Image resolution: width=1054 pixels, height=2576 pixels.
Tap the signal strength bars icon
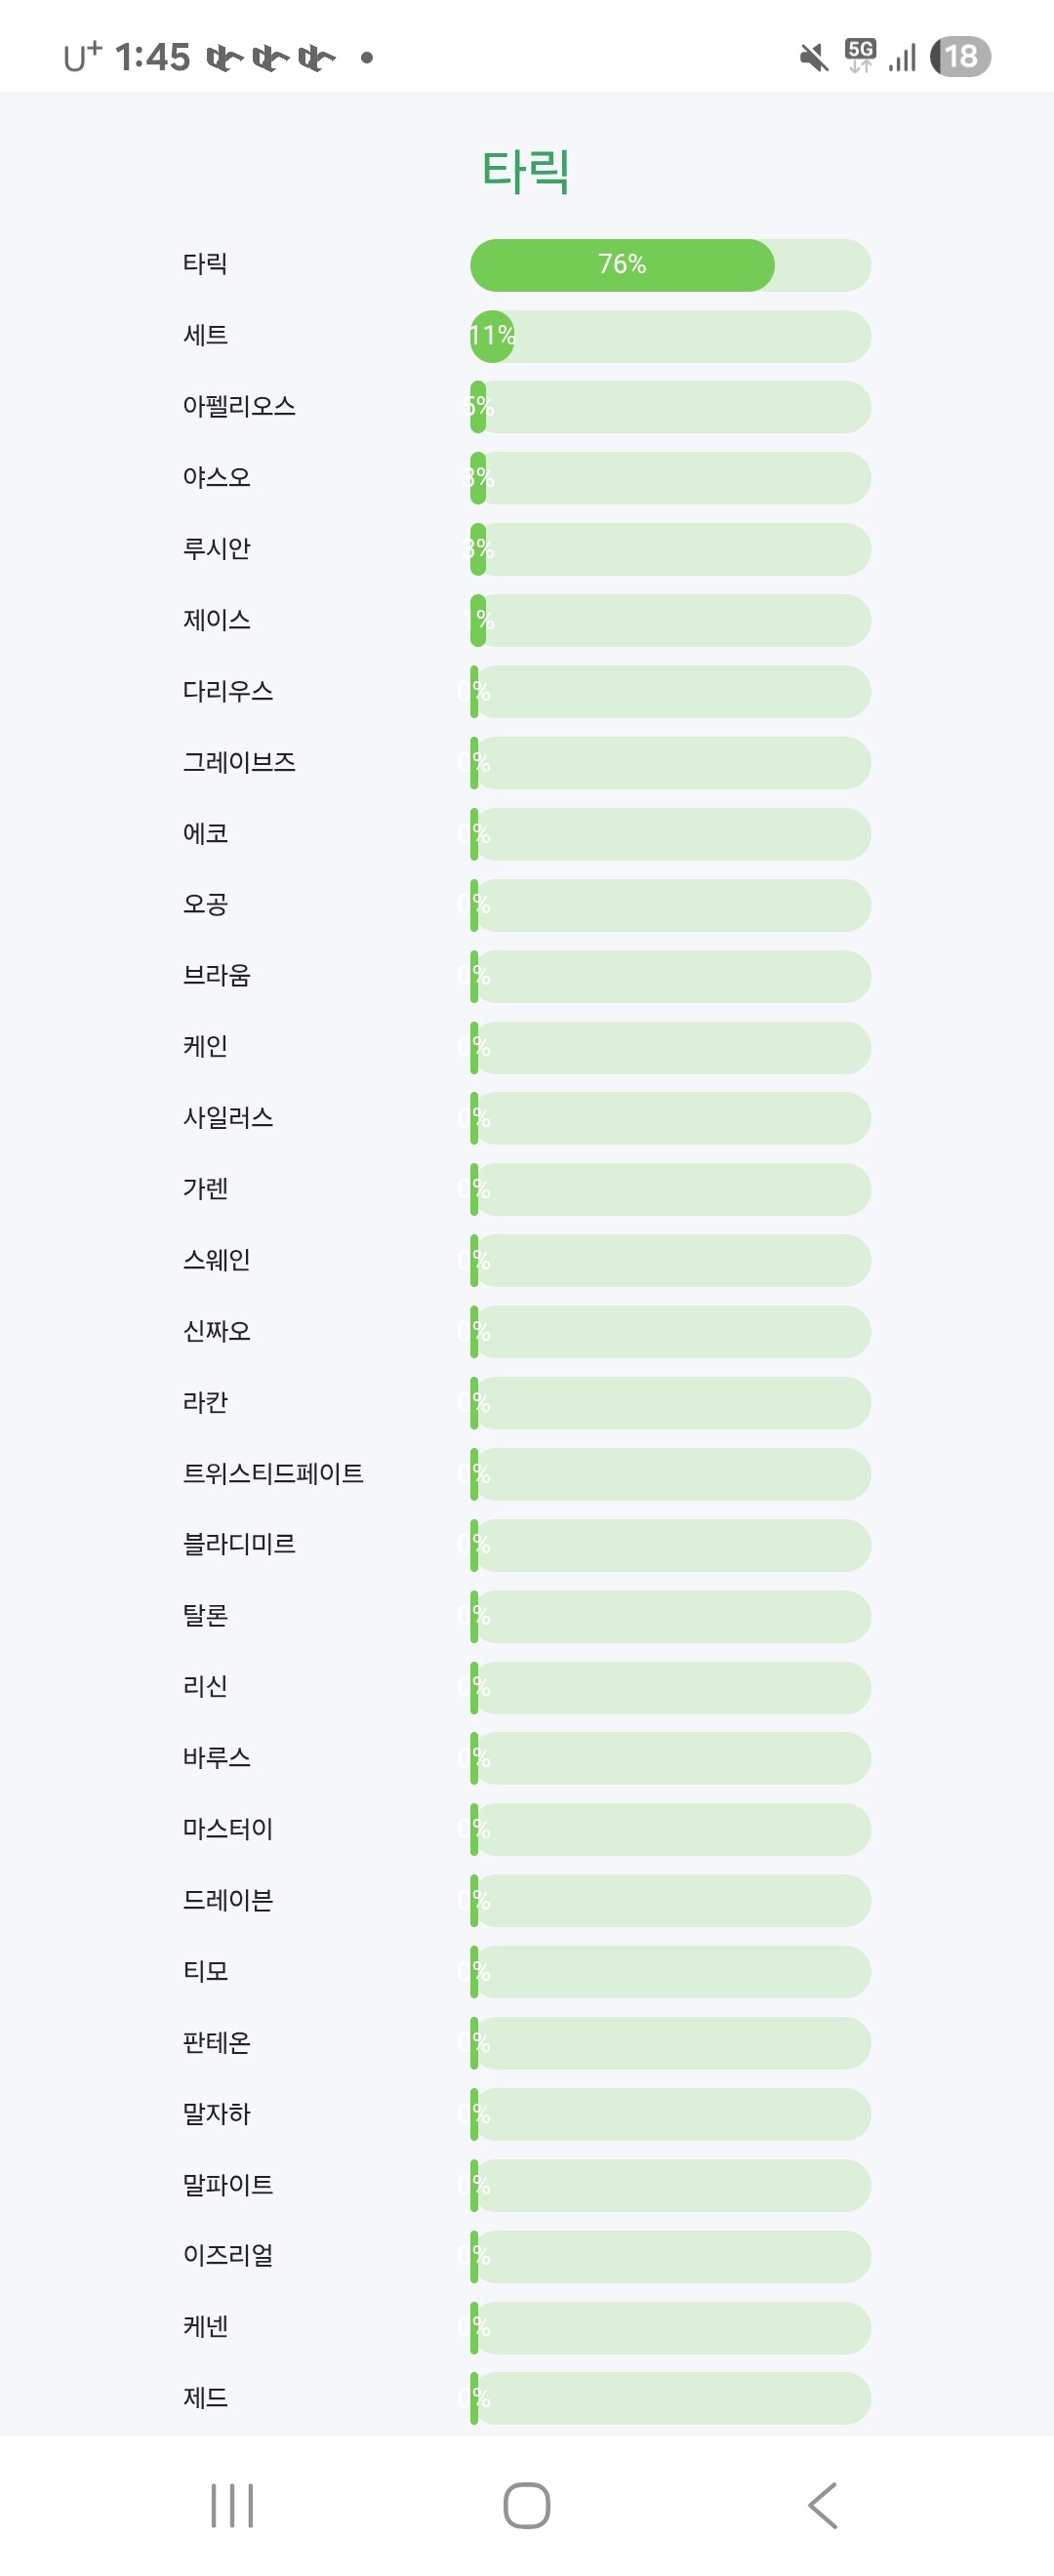click(x=902, y=58)
